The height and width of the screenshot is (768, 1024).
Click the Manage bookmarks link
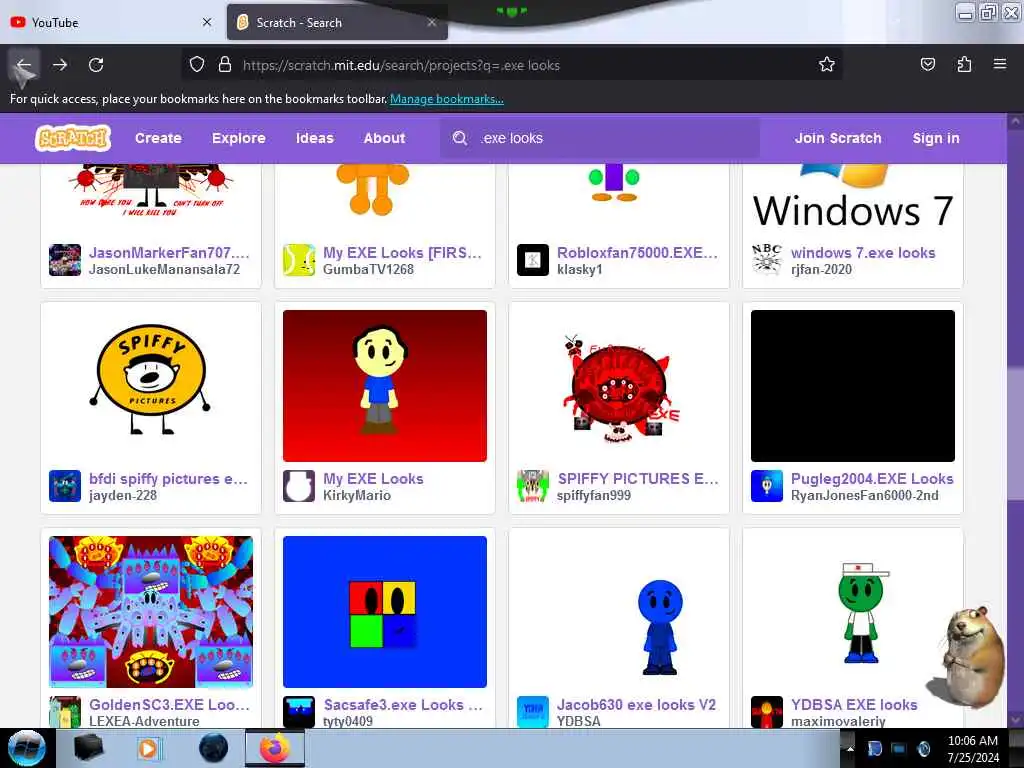(447, 99)
